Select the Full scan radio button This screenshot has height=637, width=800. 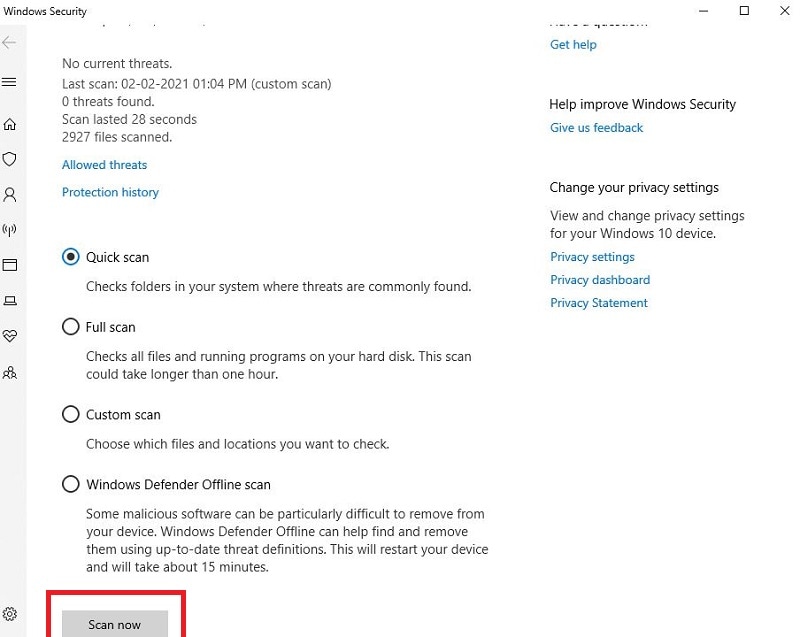(x=70, y=326)
